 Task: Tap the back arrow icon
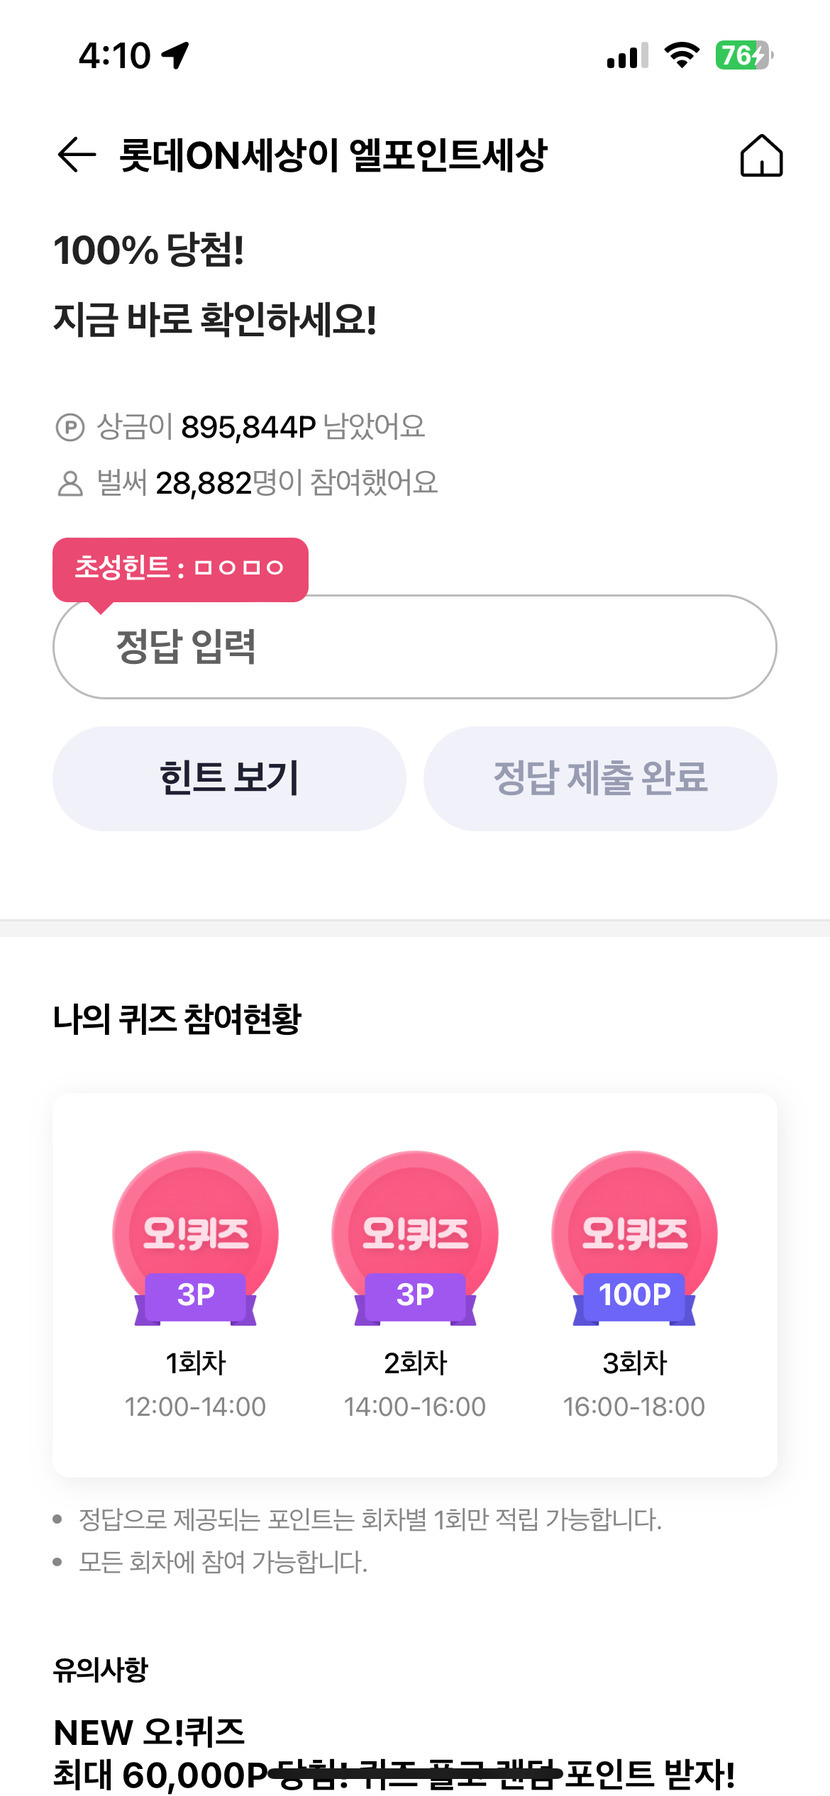click(76, 155)
